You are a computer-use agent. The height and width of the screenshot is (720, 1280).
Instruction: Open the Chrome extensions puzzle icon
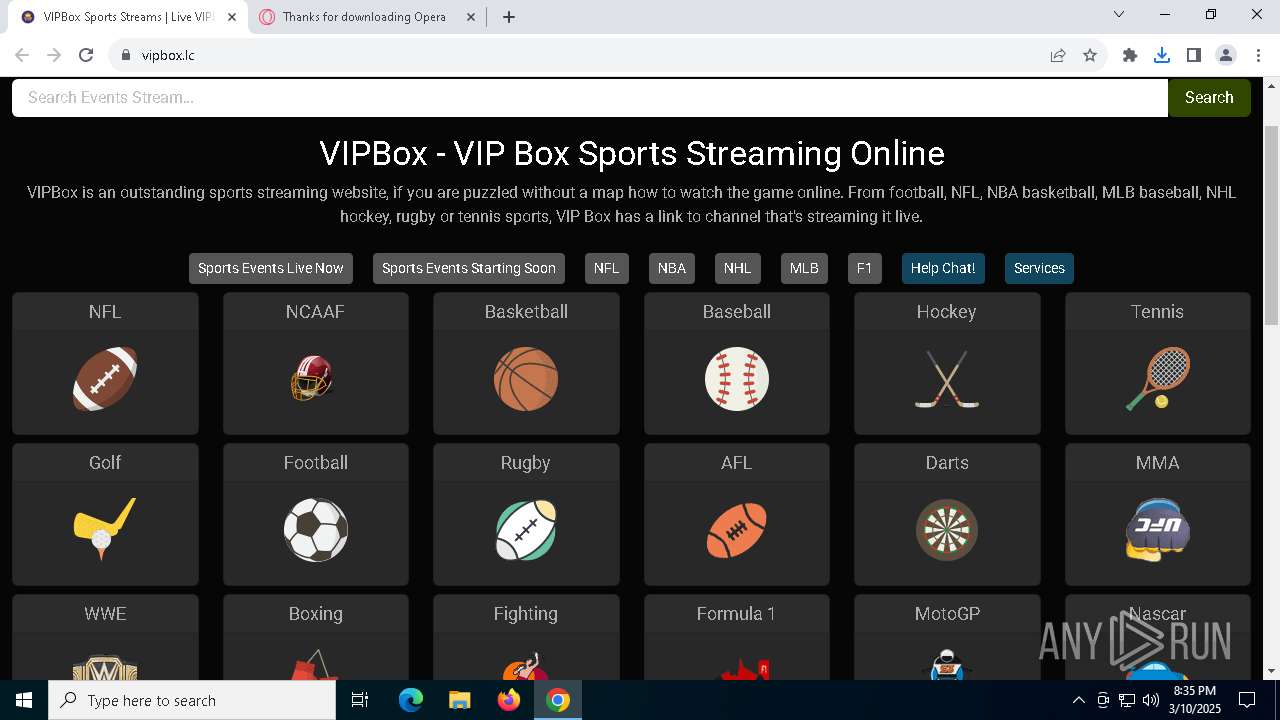1130,55
